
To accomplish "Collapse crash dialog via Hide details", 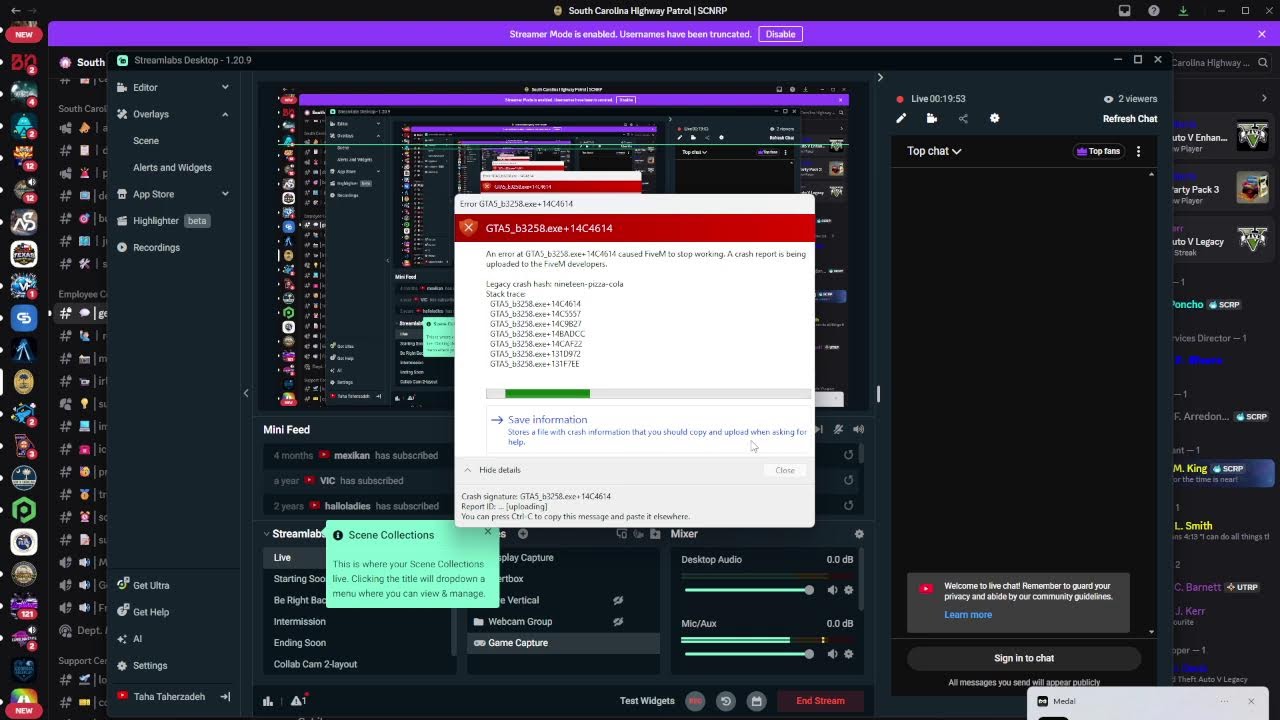I will 492,470.
